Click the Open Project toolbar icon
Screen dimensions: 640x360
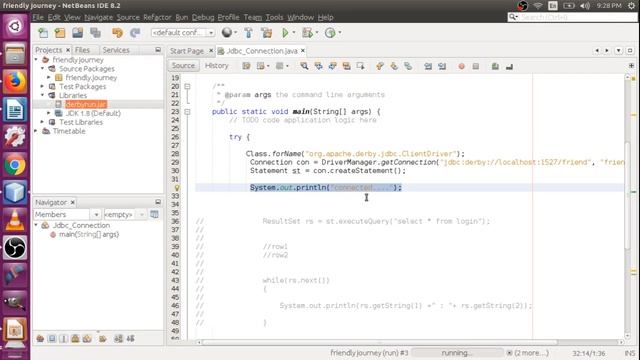point(78,33)
